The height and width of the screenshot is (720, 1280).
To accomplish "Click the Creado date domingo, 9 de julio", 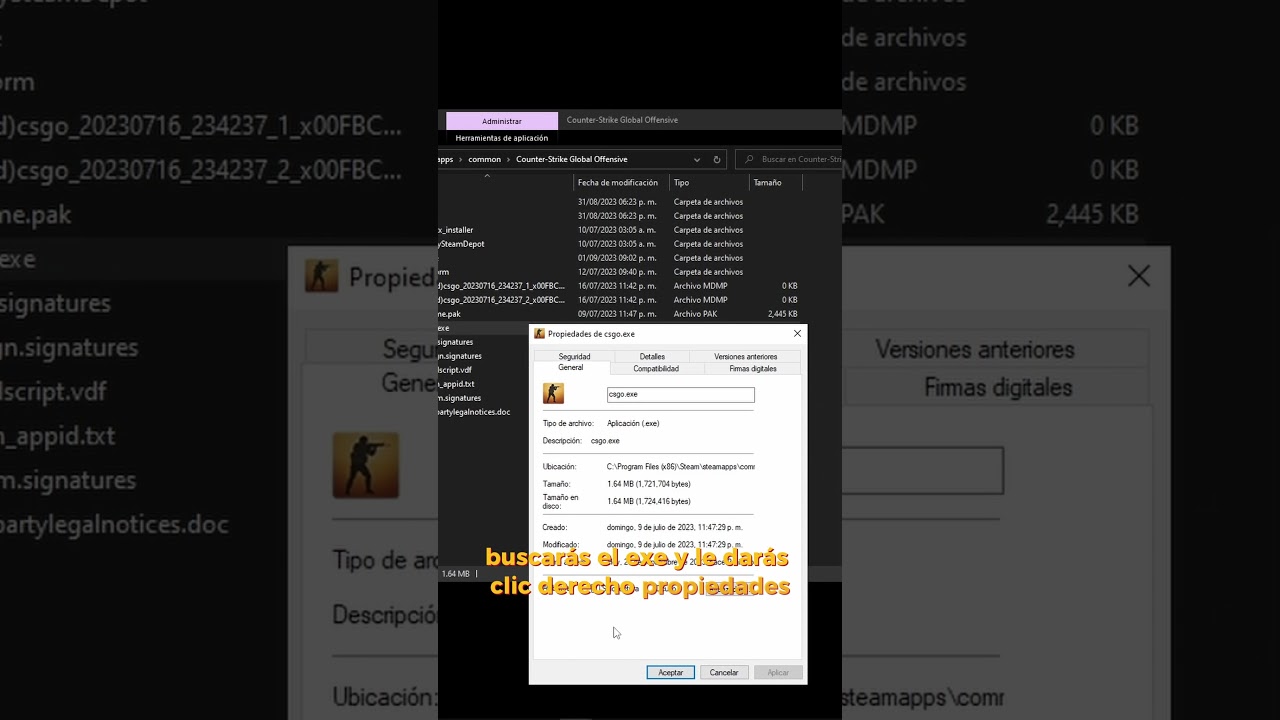I will pos(675,527).
